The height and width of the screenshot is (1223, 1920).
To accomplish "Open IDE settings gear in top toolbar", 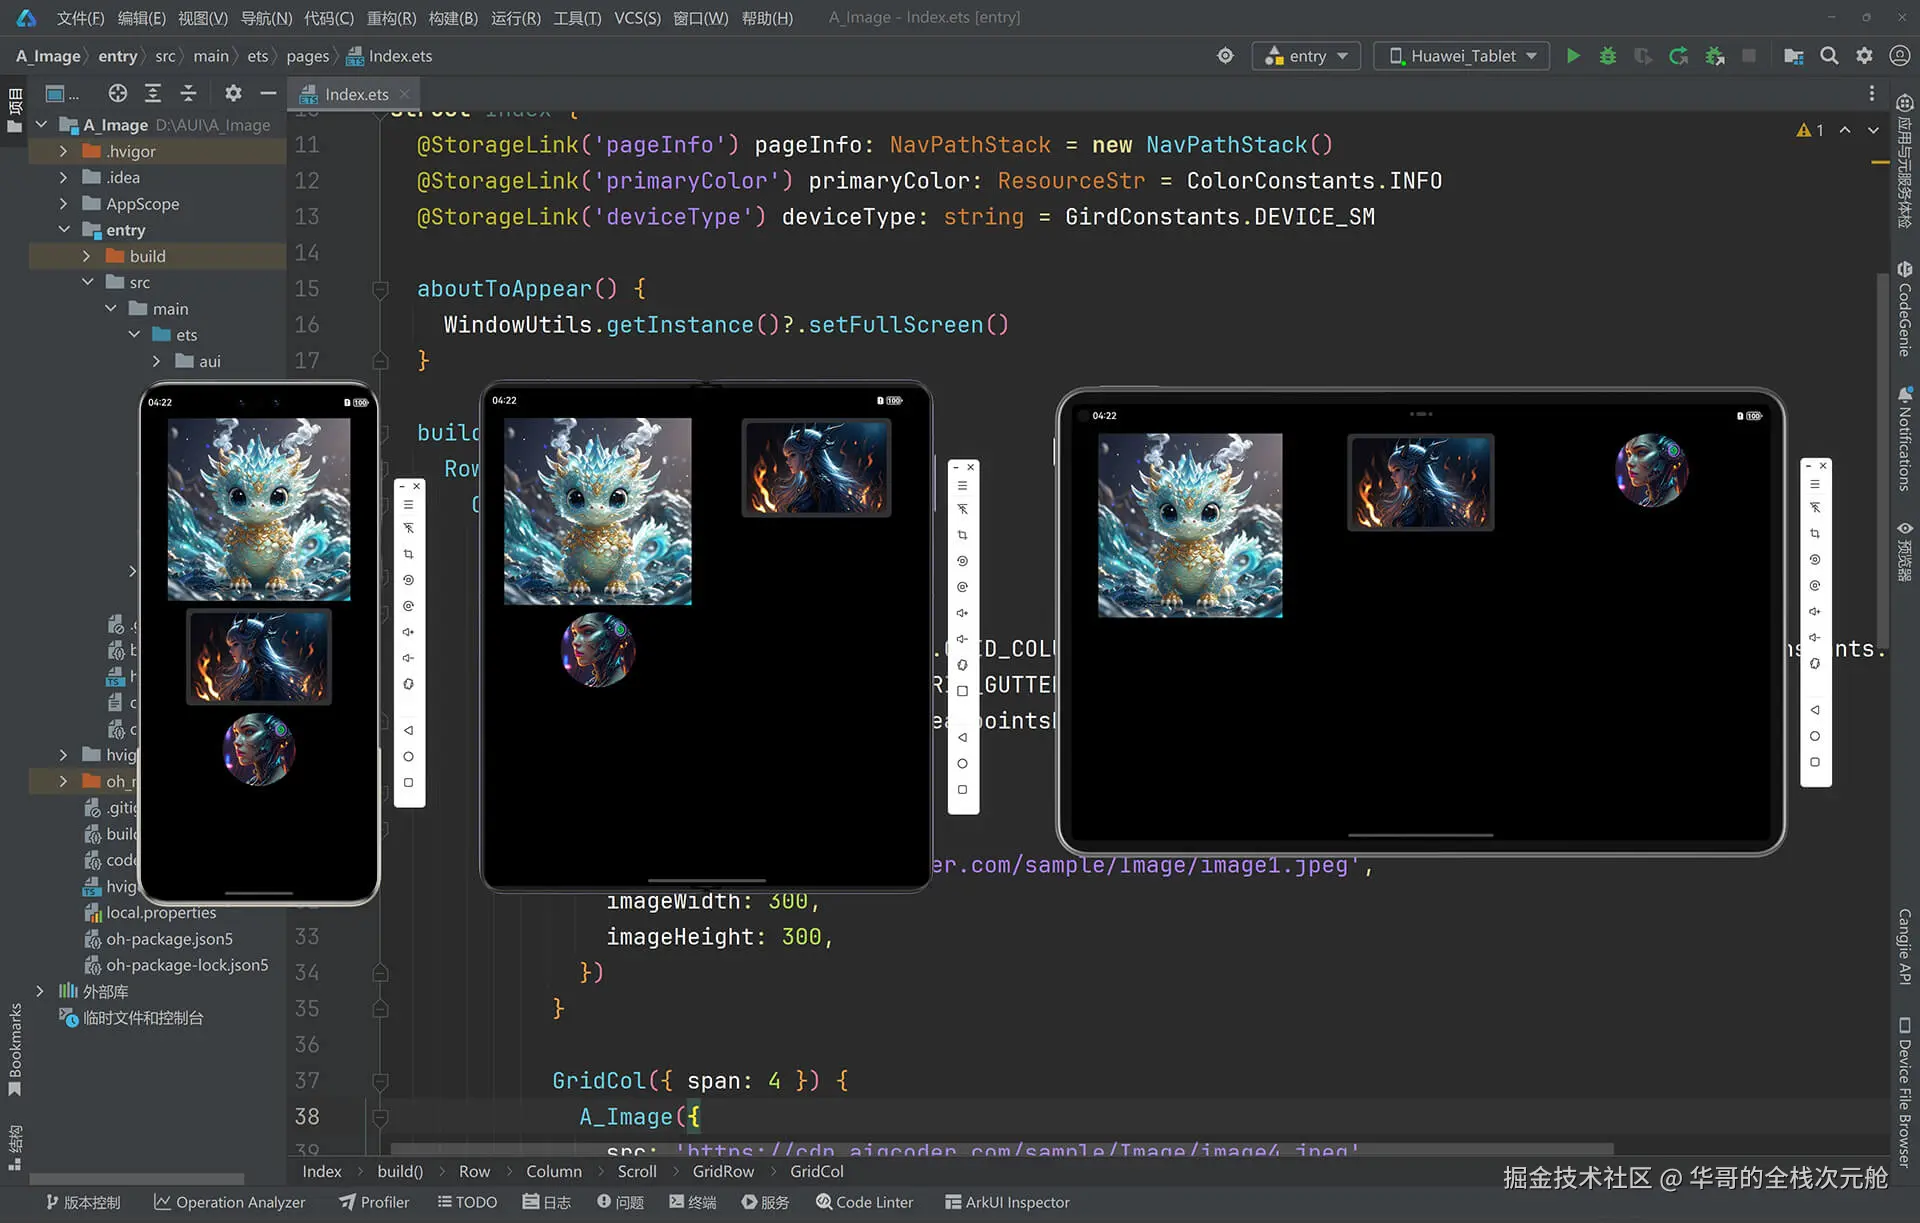I will [x=1864, y=56].
